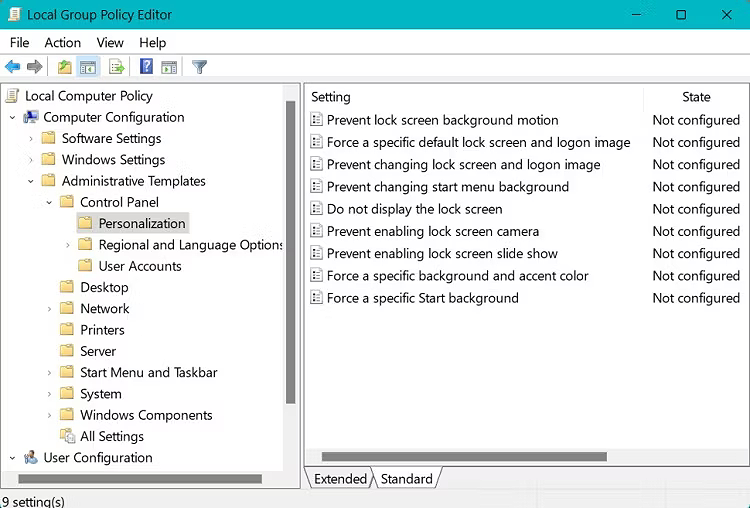Viewport: 750px width, 508px height.
Task: Click the Export List toolbar icon
Action: tap(116, 66)
